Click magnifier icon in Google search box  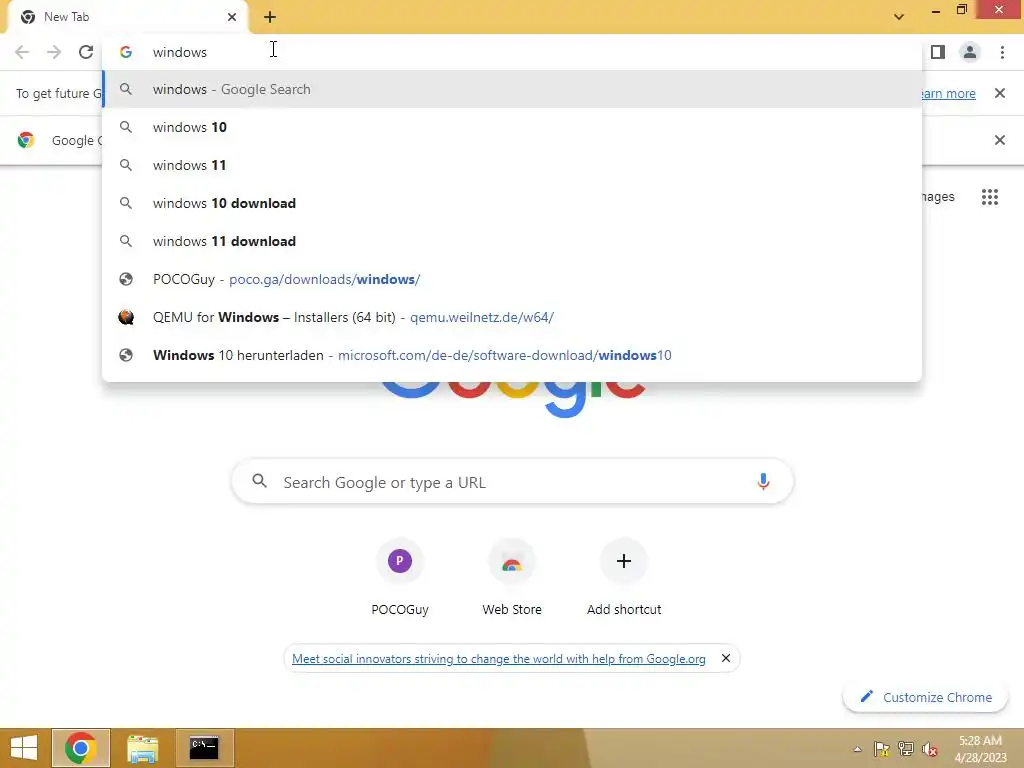coord(259,481)
